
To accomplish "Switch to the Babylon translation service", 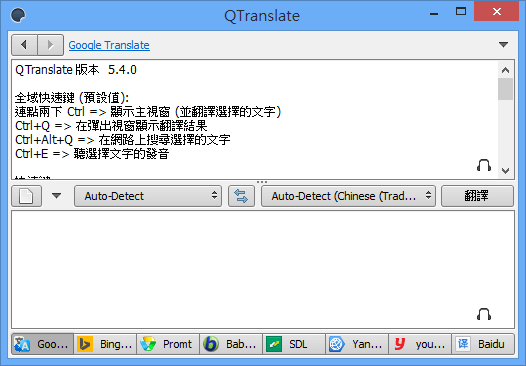I will coord(231,344).
